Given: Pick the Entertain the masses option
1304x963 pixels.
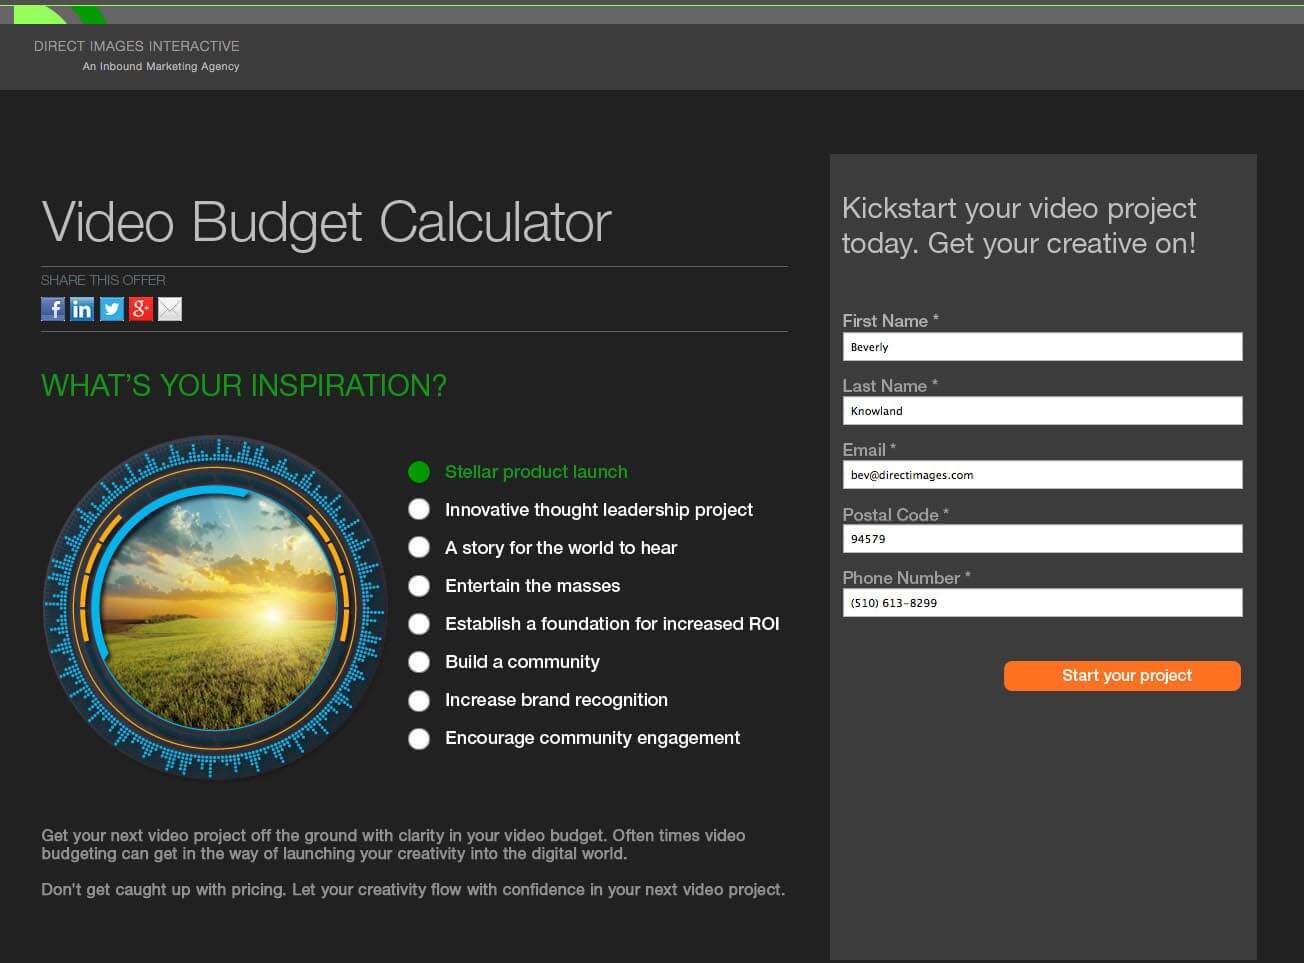Looking at the screenshot, I should pyautogui.click(x=419, y=586).
